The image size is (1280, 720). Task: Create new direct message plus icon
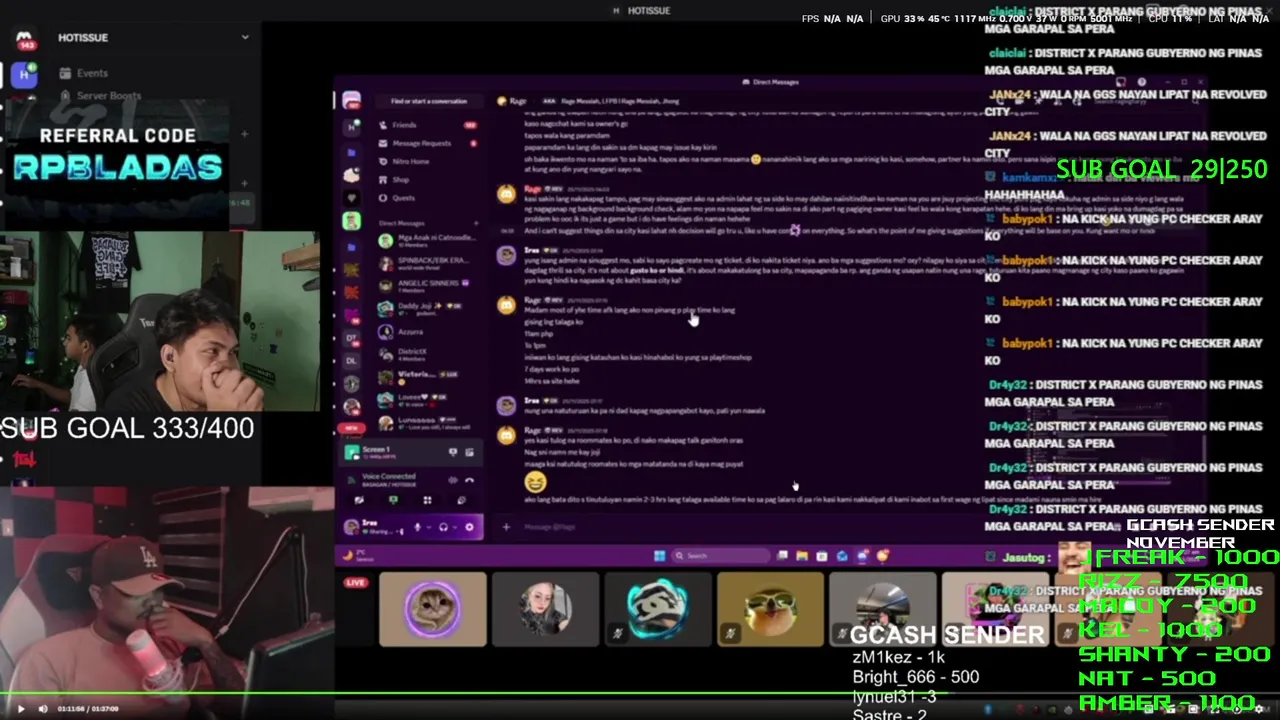point(474,223)
